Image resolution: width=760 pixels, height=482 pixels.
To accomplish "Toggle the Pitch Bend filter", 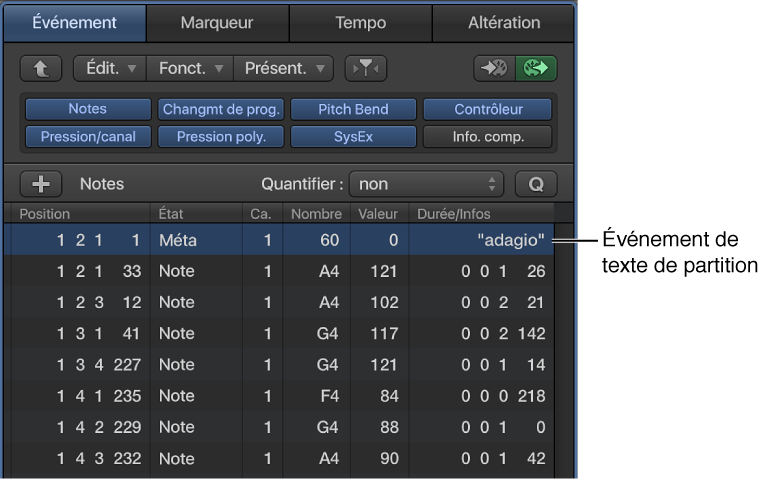I will point(353,109).
